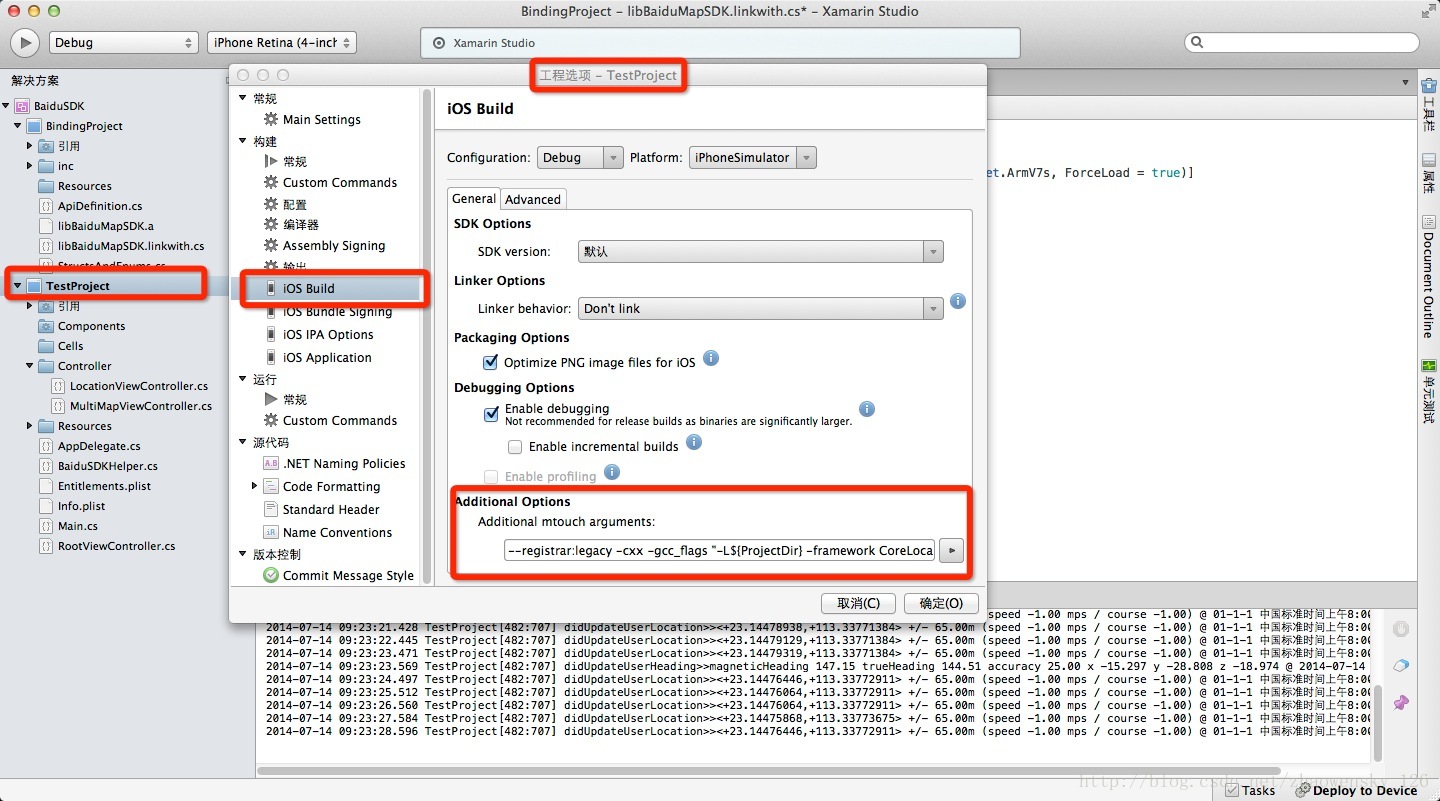Switch to the General tab

coord(474,199)
